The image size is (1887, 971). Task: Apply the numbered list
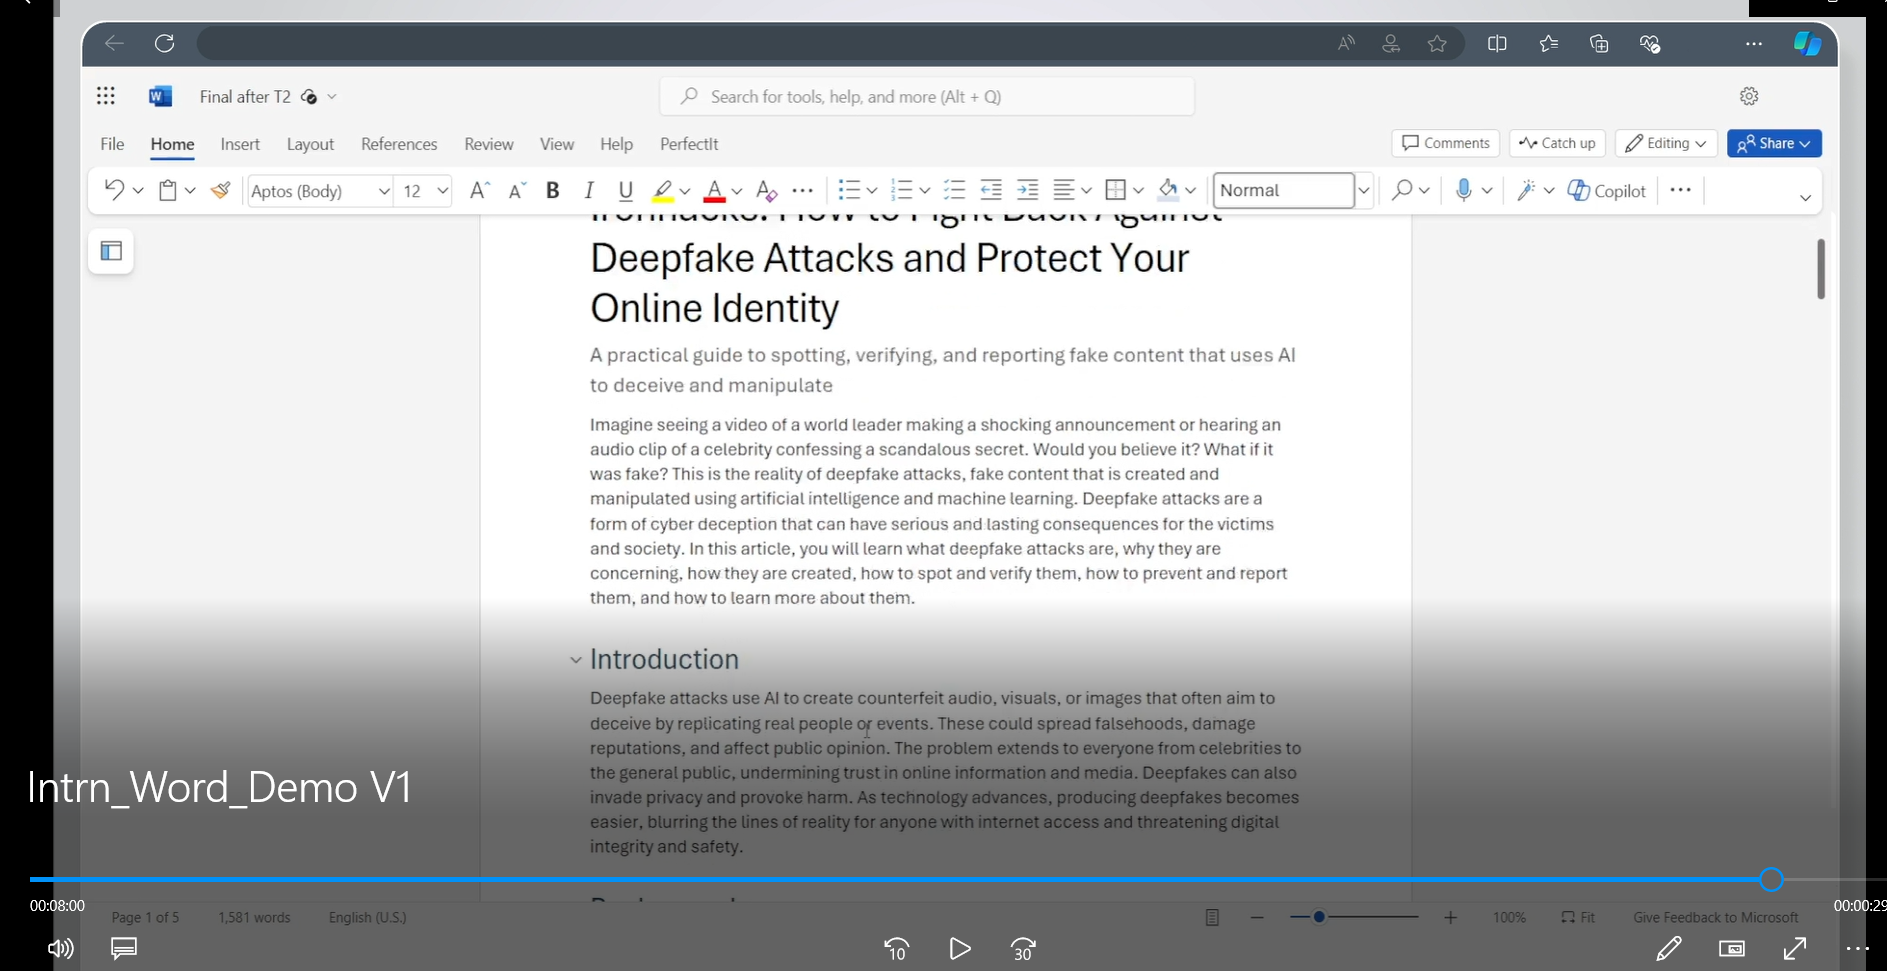tap(901, 190)
